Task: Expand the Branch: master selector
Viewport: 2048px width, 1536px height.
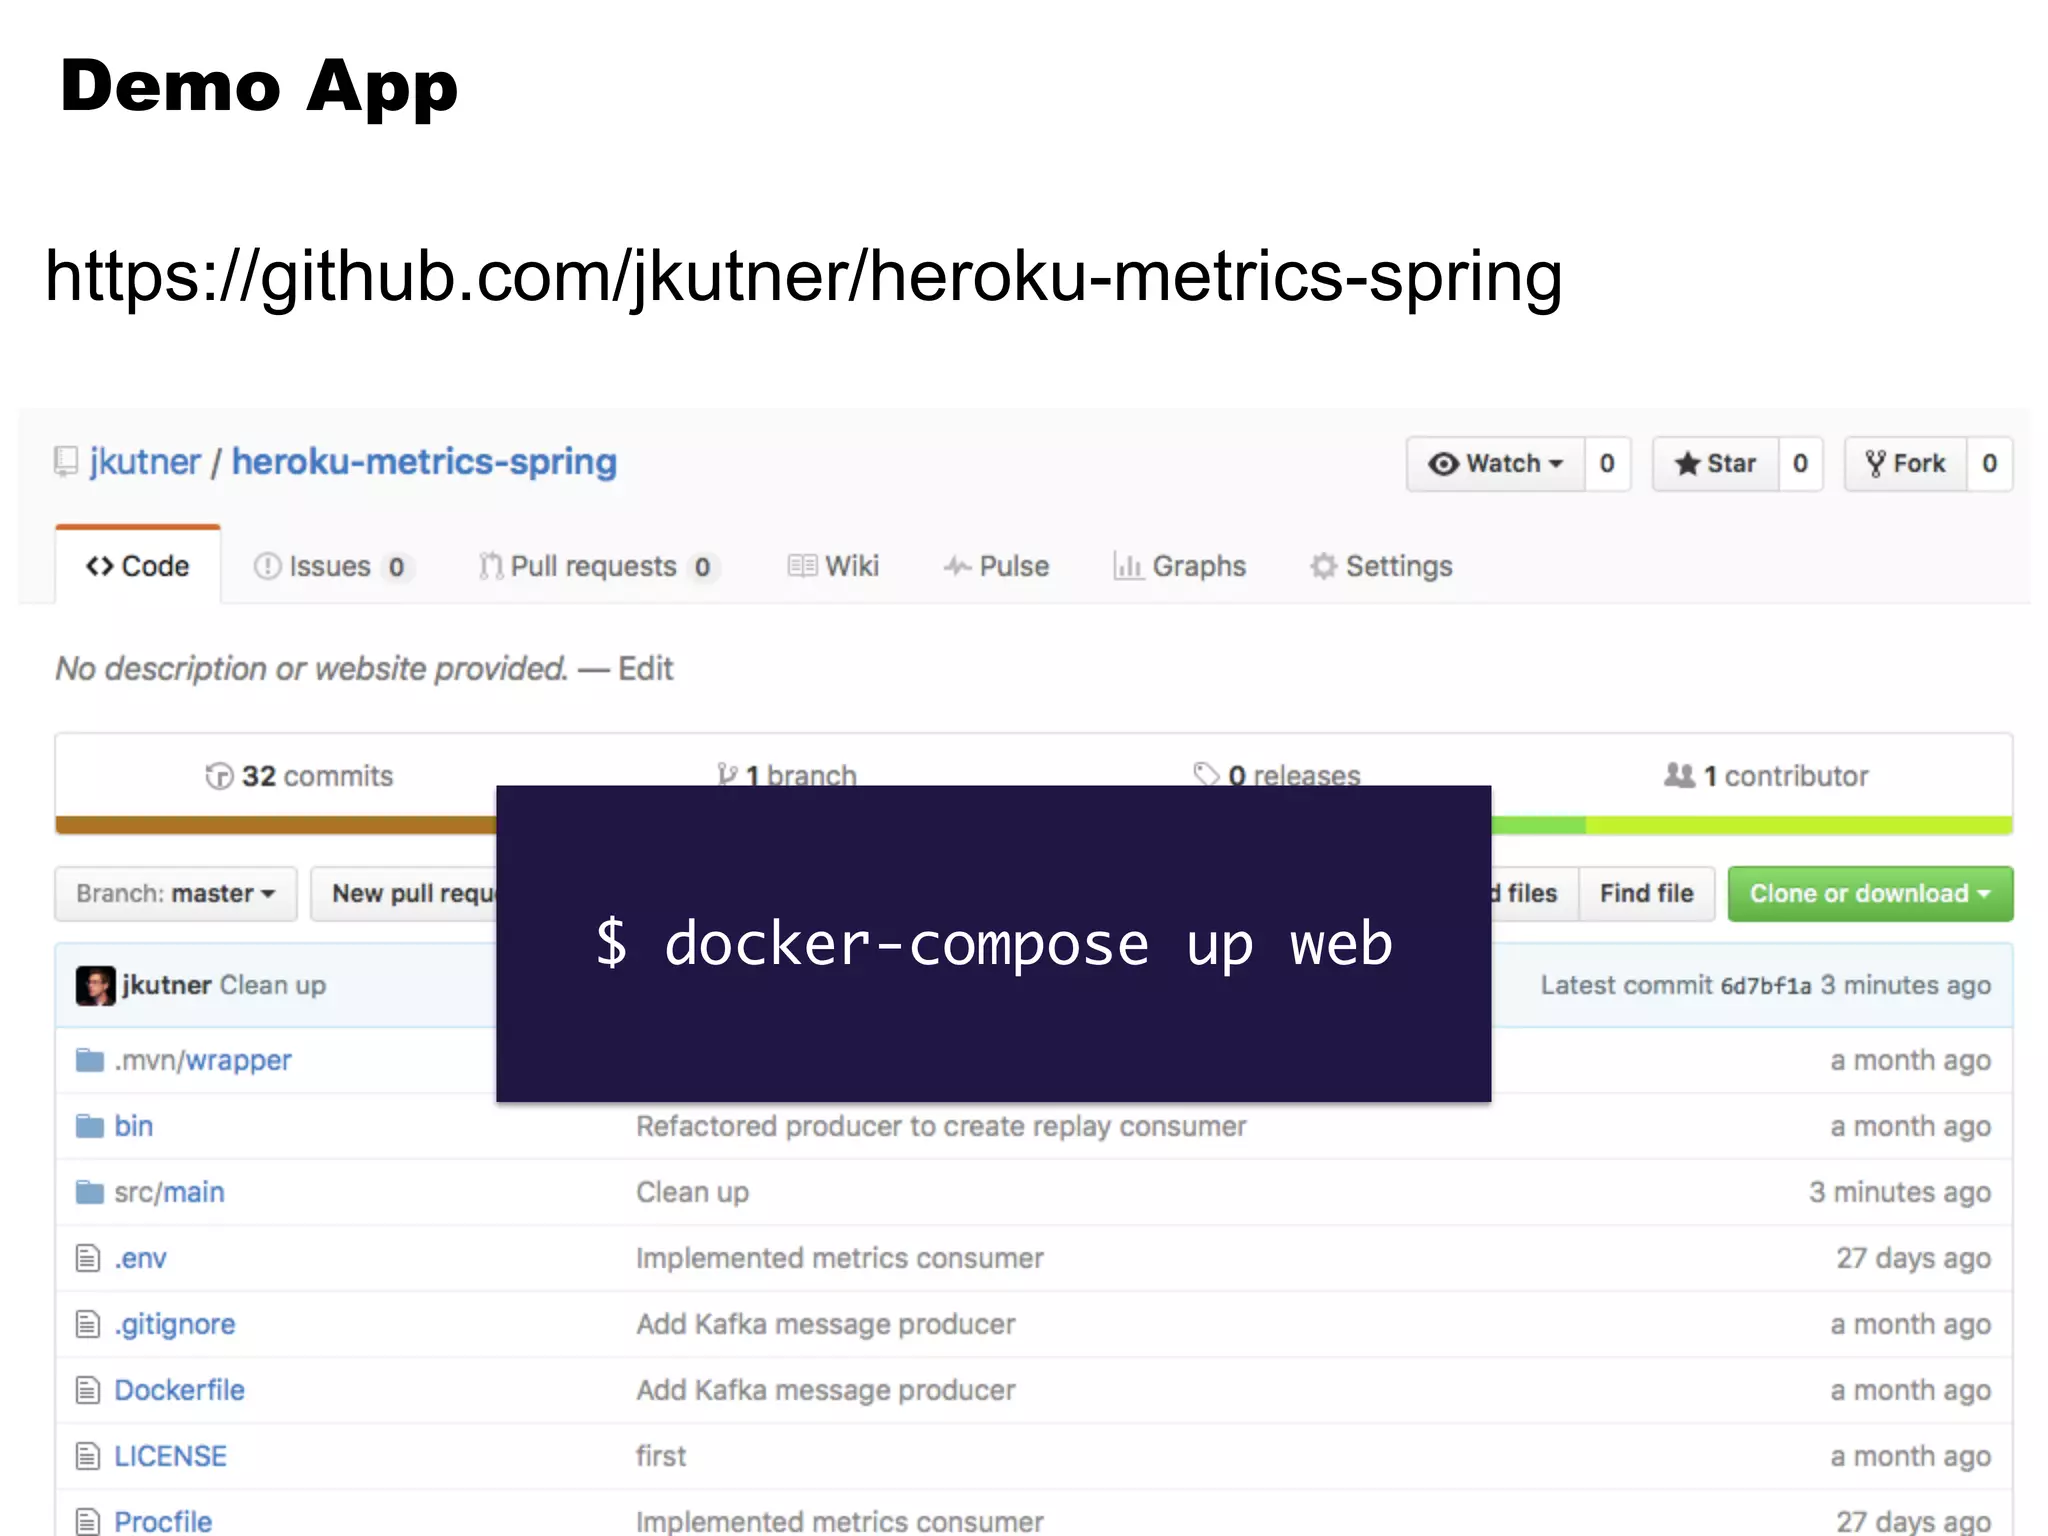Action: click(x=176, y=893)
